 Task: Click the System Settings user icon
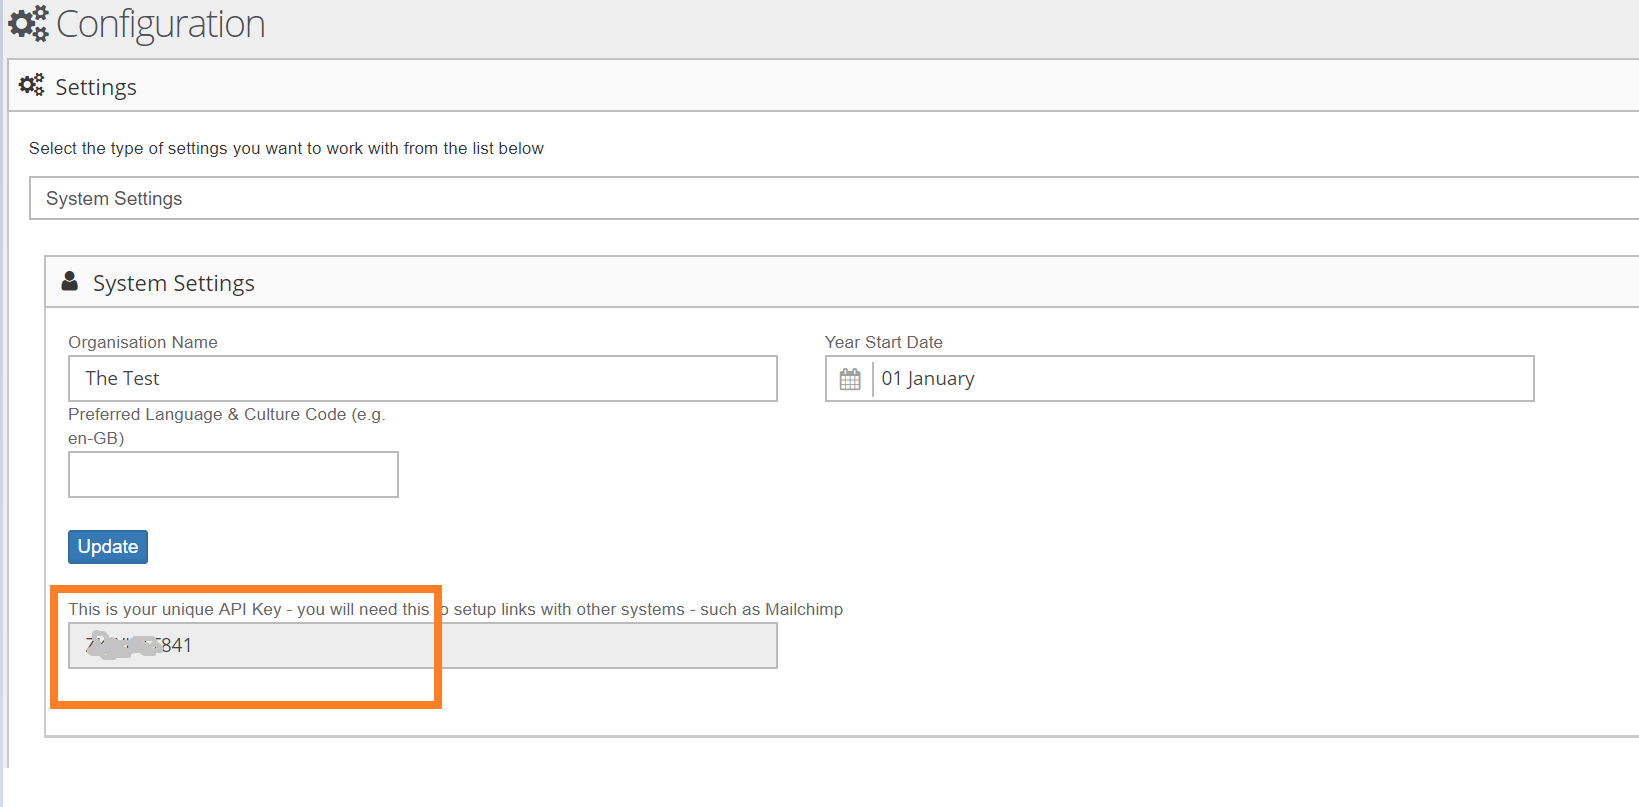(x=70, y=281)
